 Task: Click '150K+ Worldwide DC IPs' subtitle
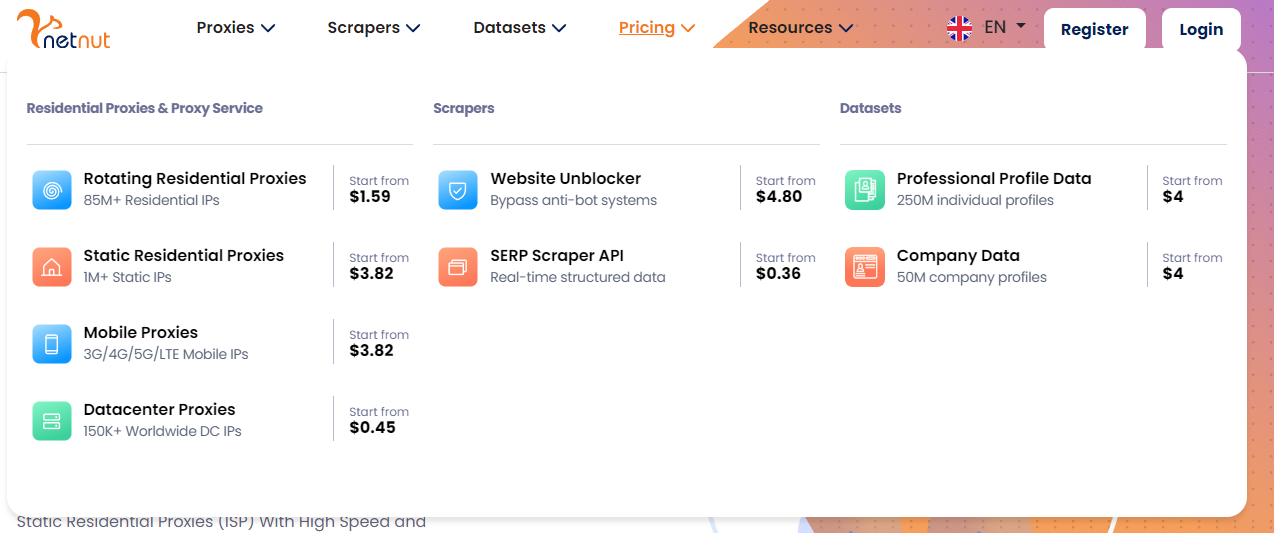tap(163, 431)
